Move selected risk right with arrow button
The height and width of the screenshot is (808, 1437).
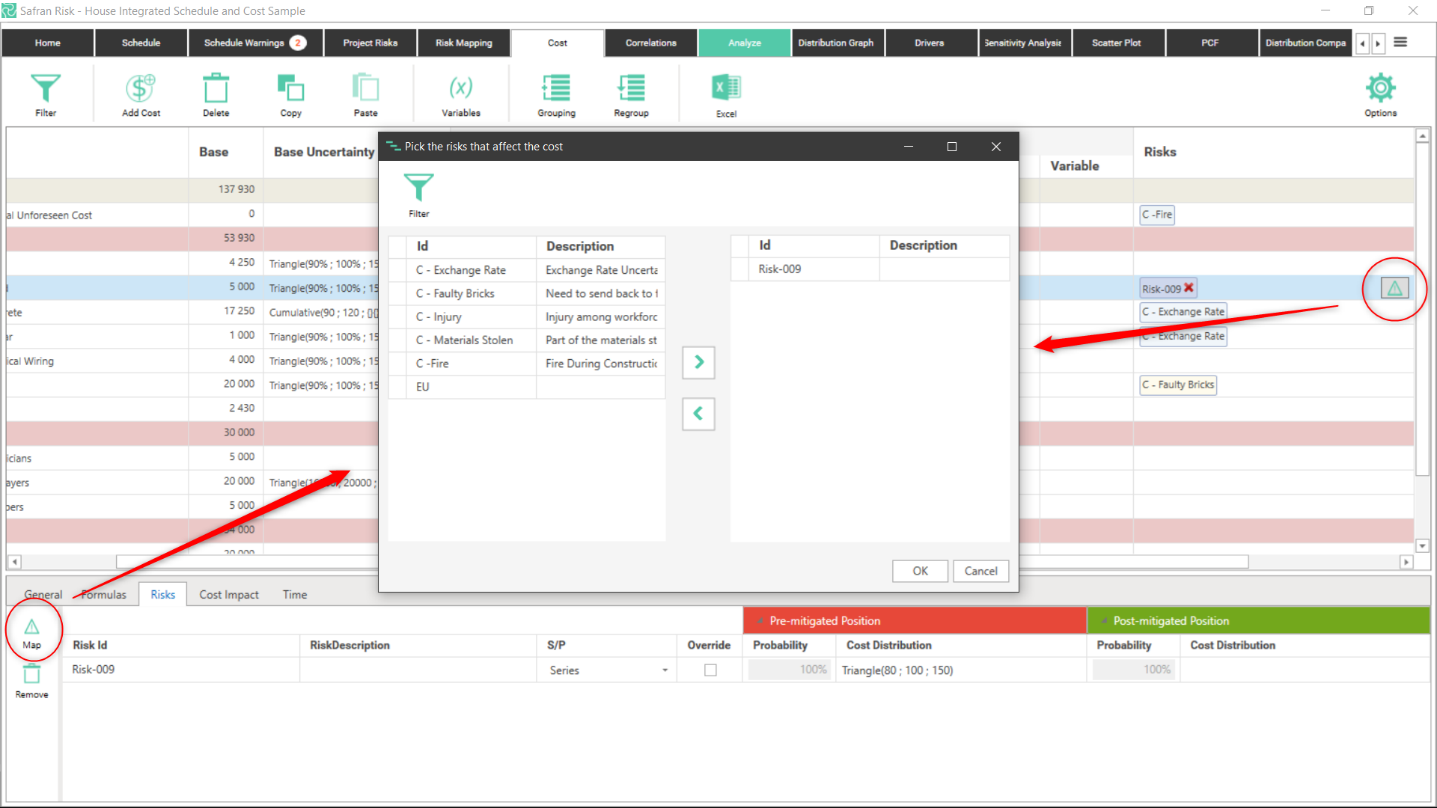[698, 362]
